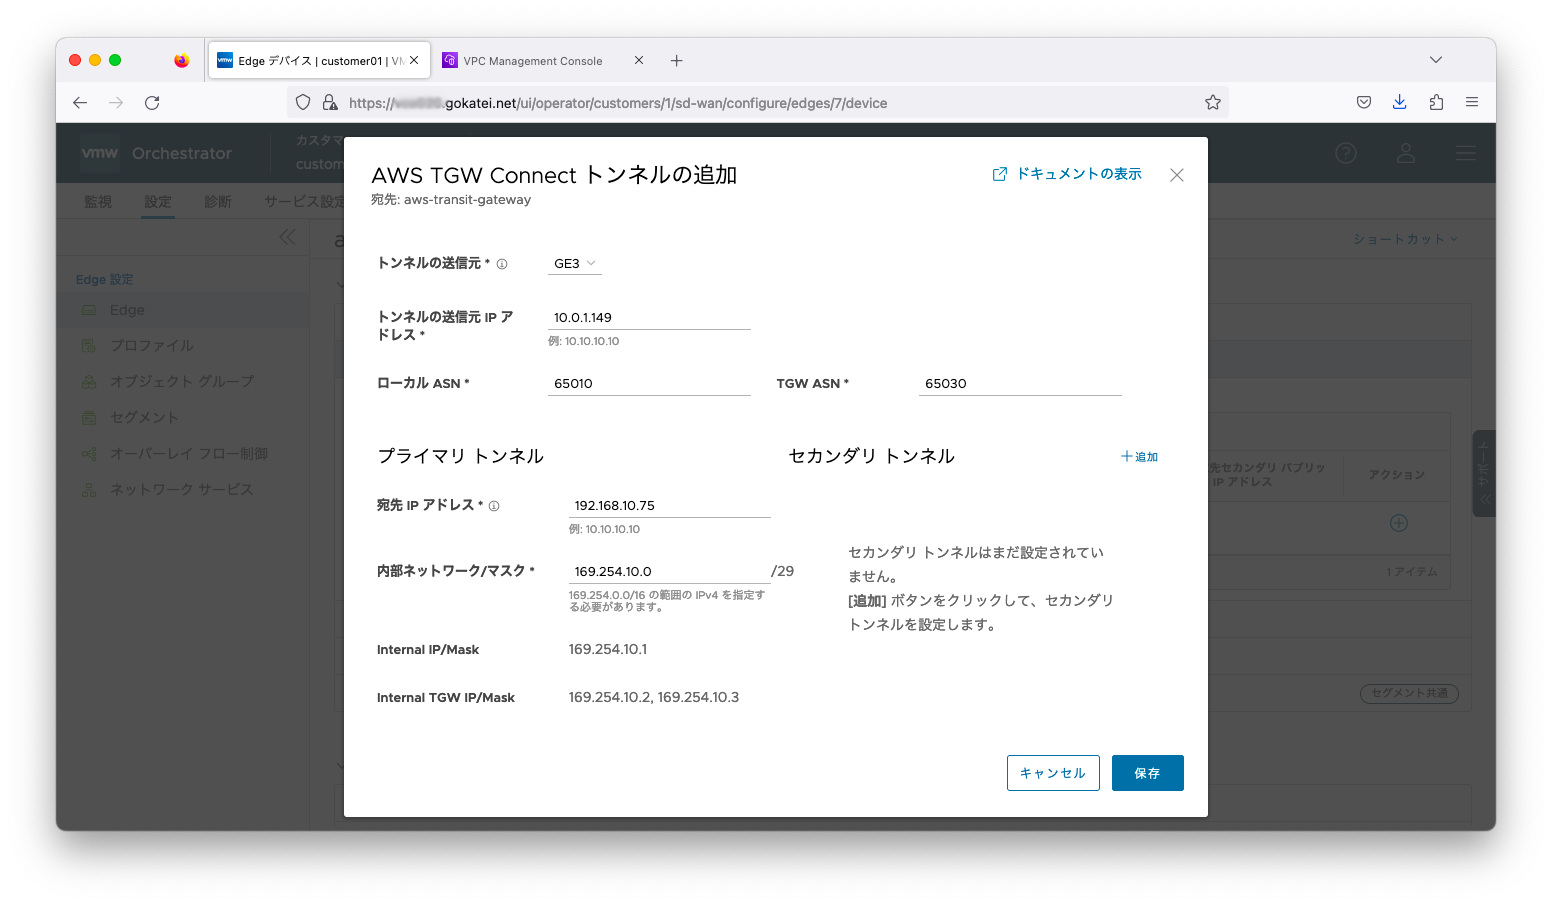
Task: Open the tracking protection shield icon
Action: click(303, 102)
